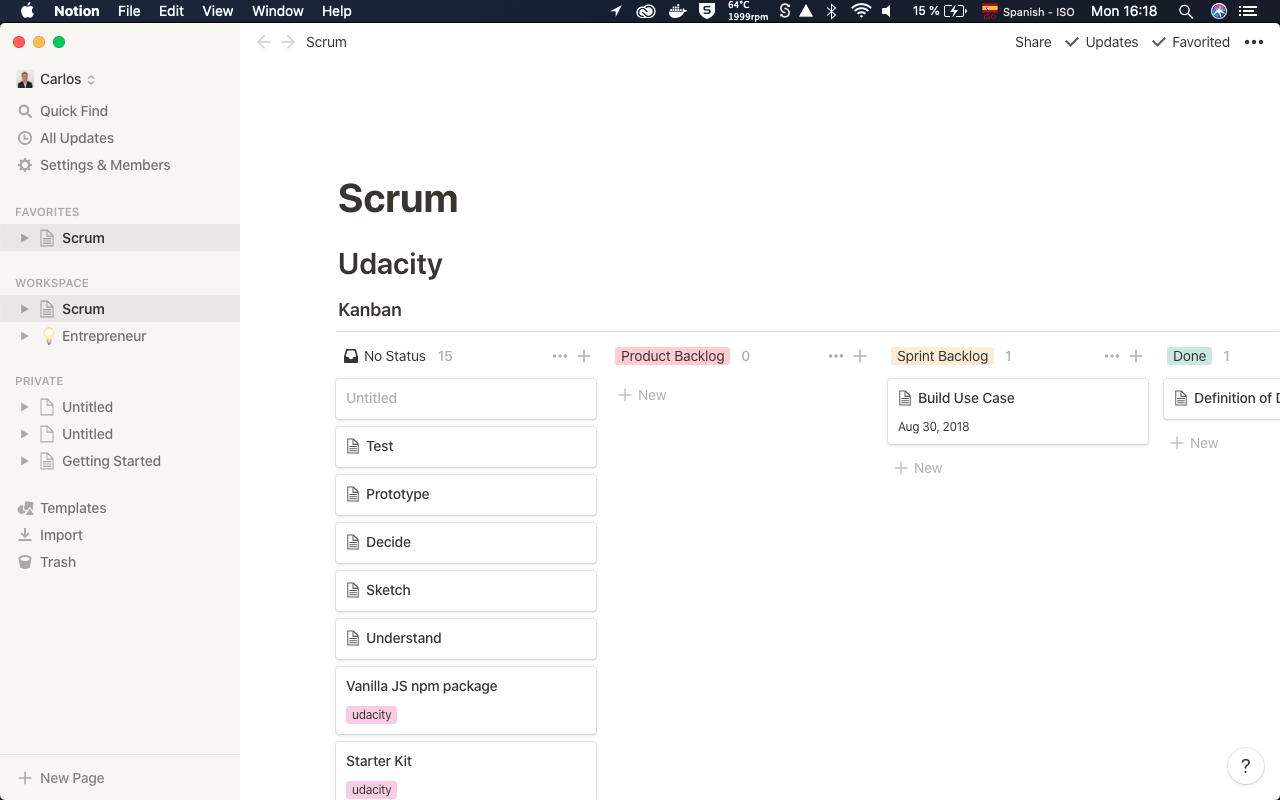Image resolution: width=1280 pixels, height=800 pixels.
Task: Open the Decide card
Action: coord(466,542)
